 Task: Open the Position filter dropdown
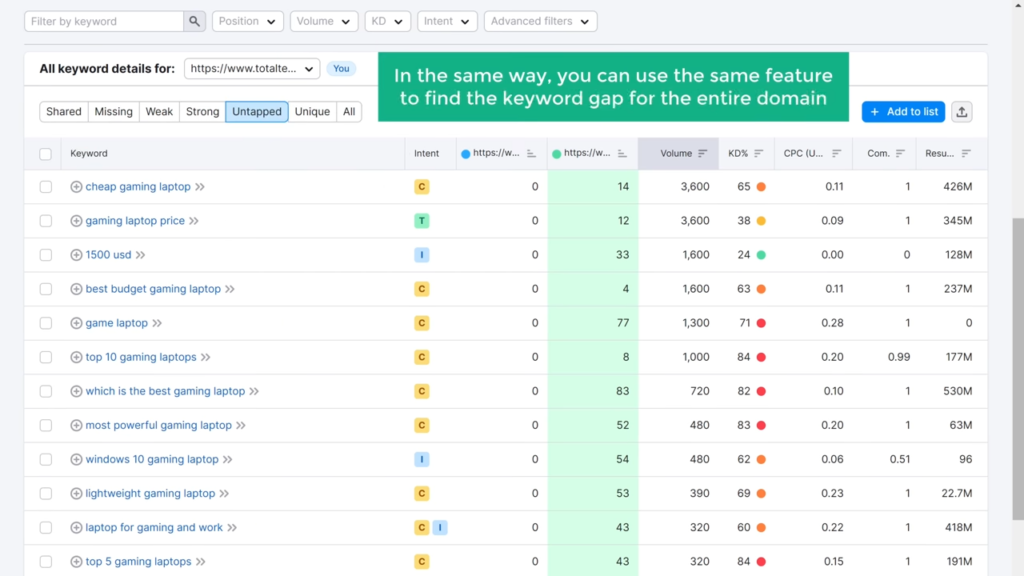click(x=247, y=20)
